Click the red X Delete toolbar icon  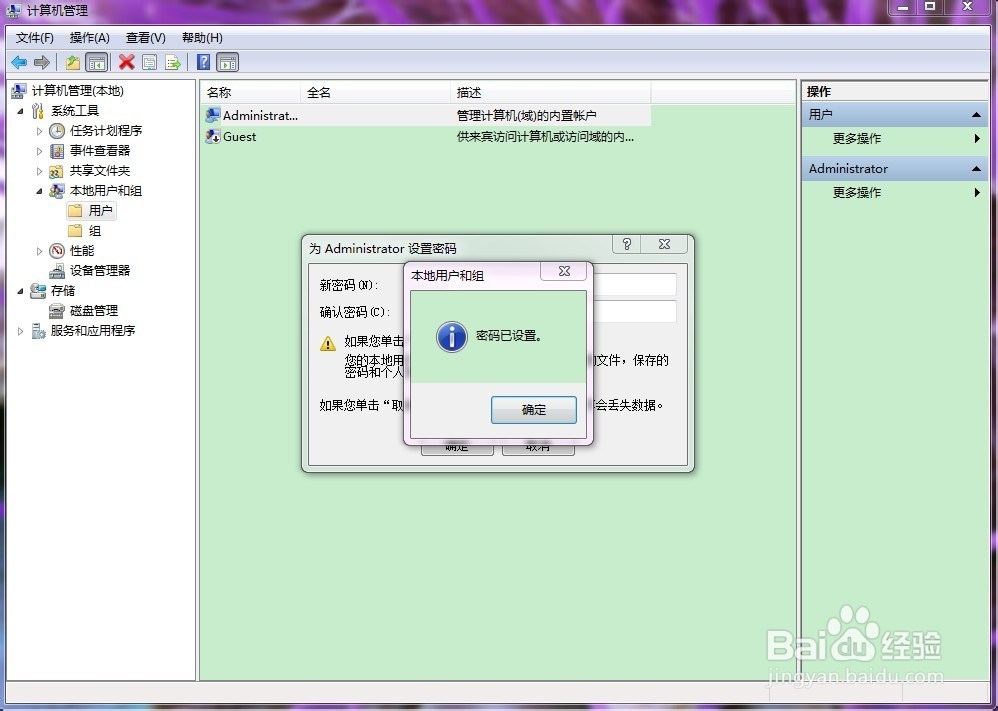pyautogui.click(x=127, y=62)
